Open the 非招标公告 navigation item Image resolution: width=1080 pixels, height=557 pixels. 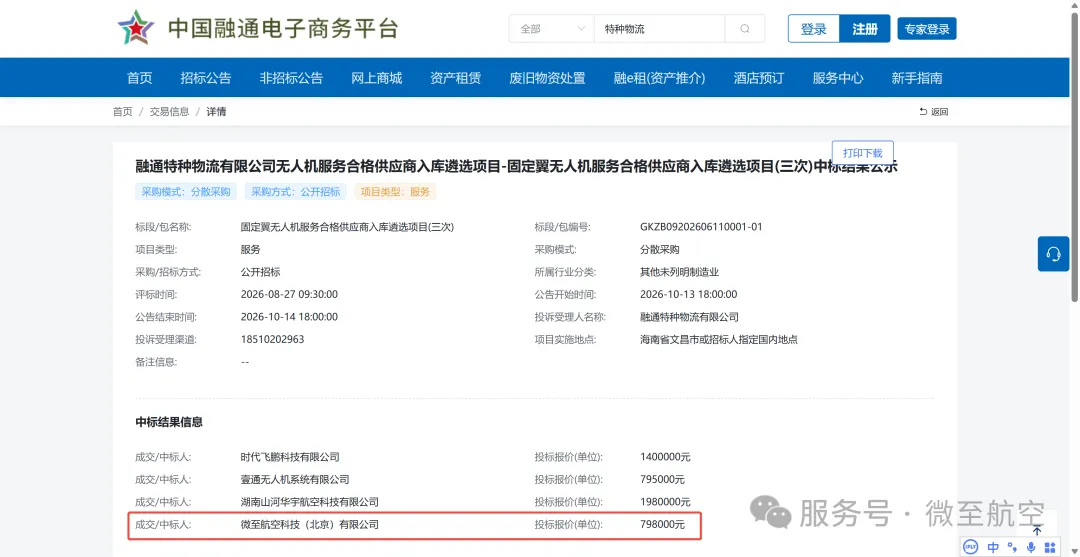291,78
